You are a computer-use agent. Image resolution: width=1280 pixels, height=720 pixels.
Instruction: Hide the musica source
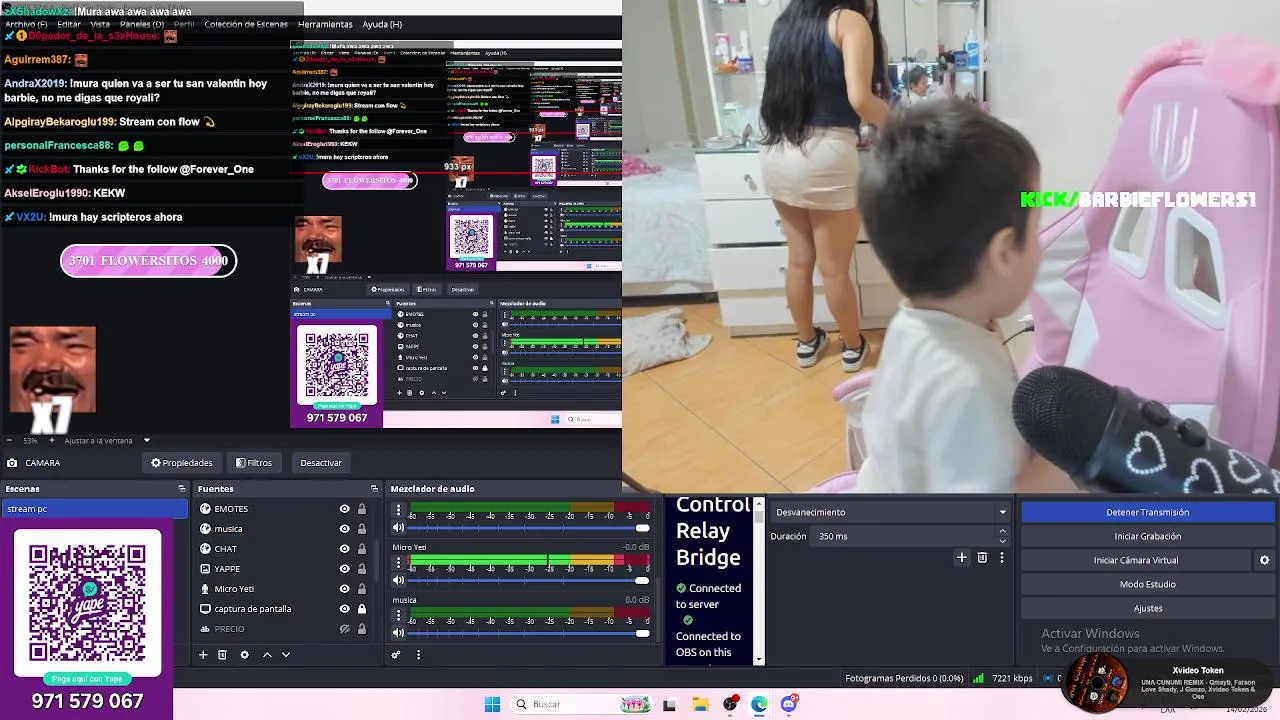click(x=344, y=529)
